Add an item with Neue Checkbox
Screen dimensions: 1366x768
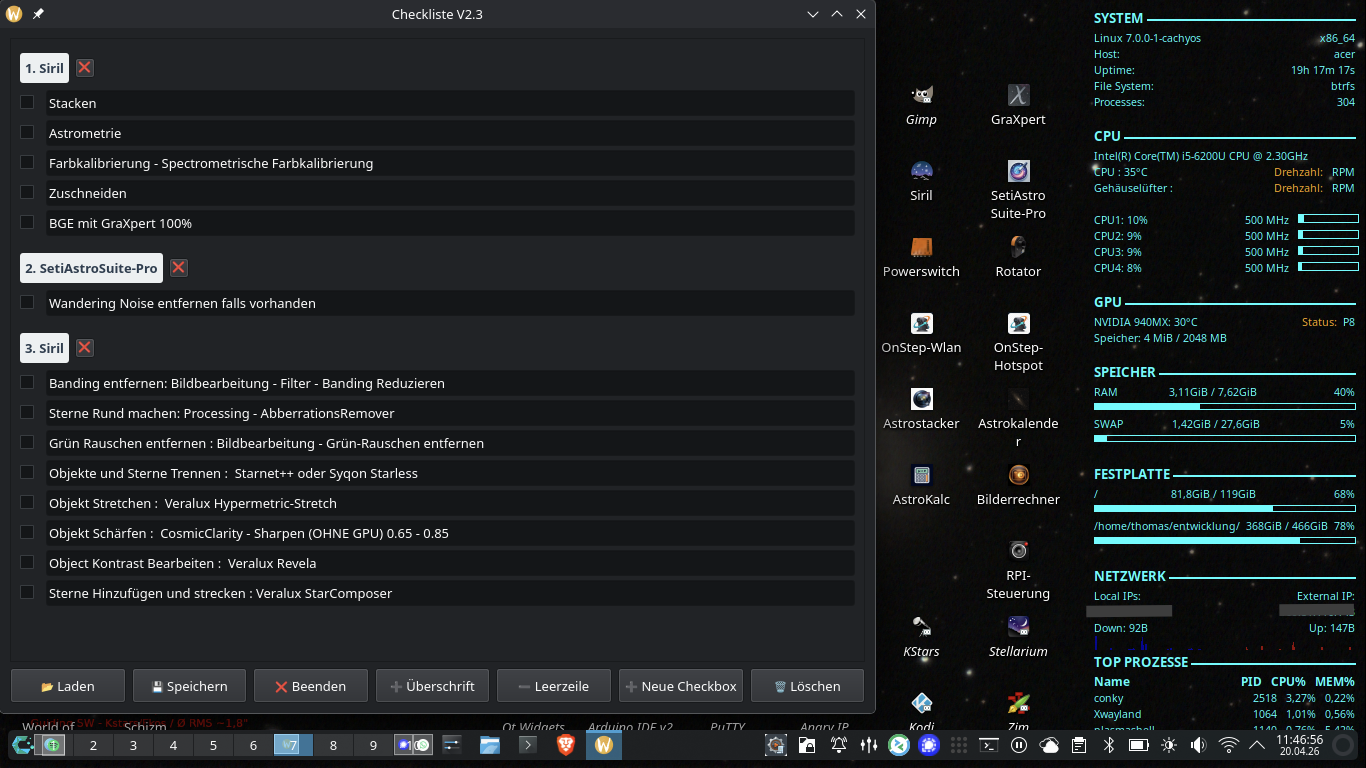[681, 686]
